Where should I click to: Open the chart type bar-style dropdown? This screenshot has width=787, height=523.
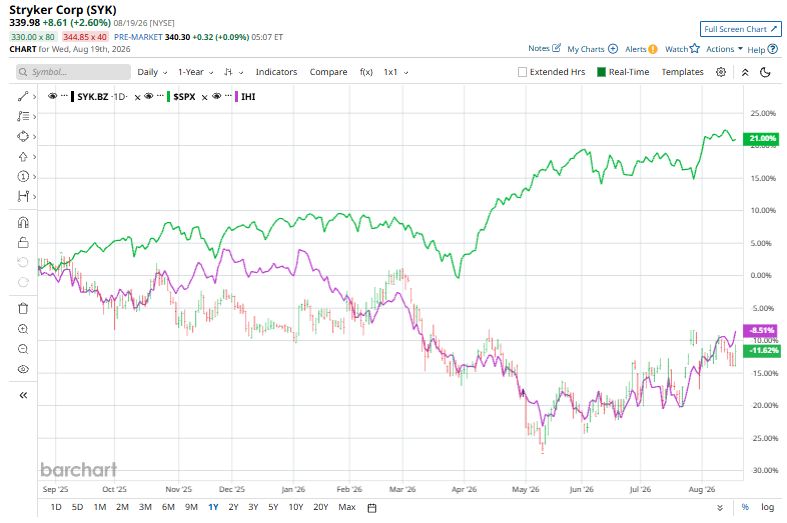[234, 72]
